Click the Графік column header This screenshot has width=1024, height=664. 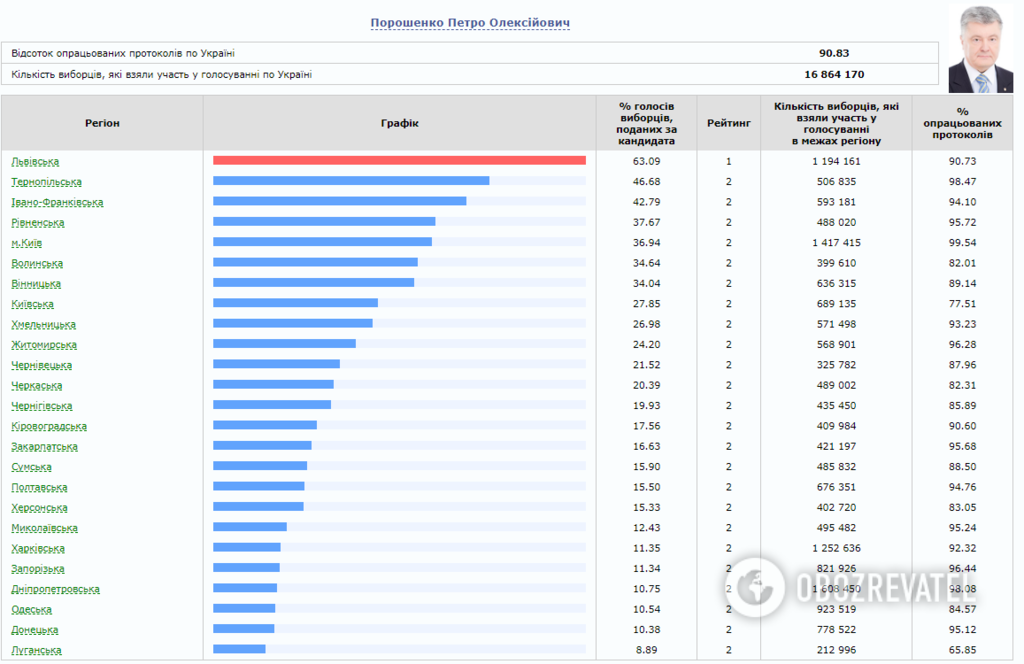[x=399, y=123]
